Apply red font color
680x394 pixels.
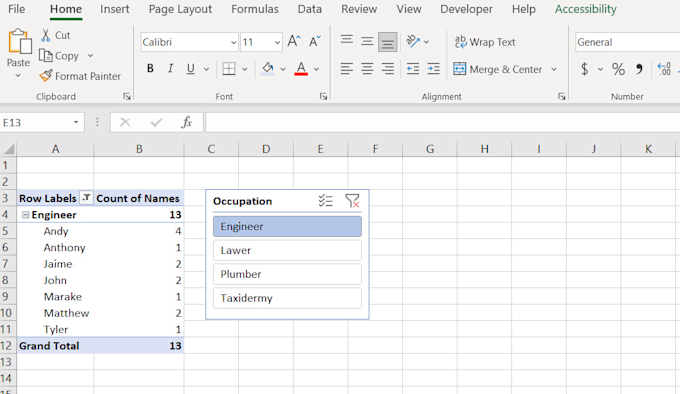coord(301,68)
